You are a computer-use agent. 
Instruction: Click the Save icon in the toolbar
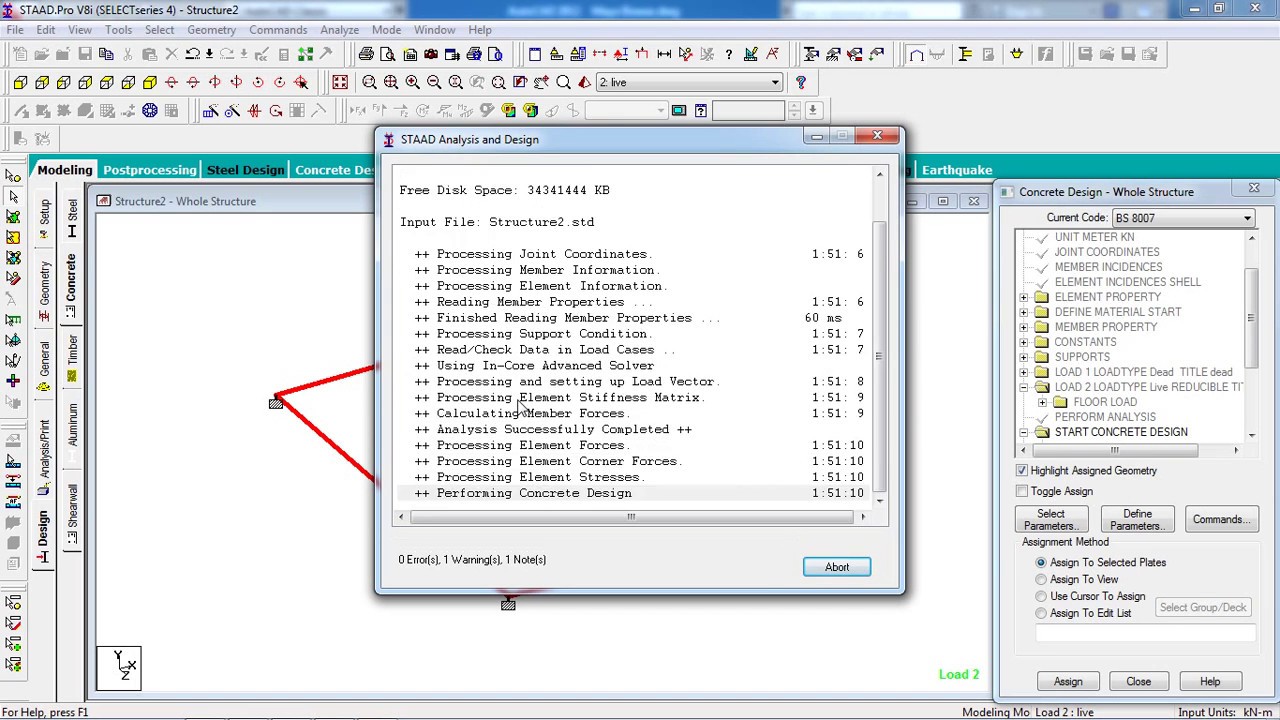[x=85, y=54]
